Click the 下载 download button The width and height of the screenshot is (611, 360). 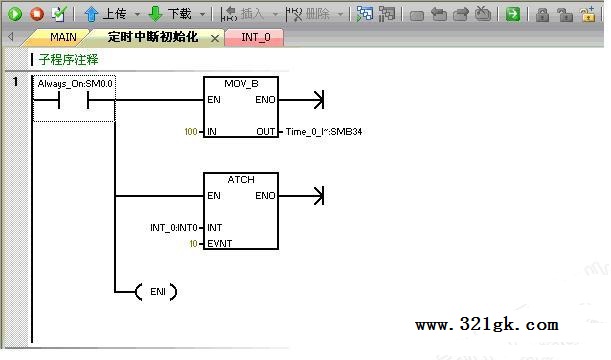click(170, 14)
